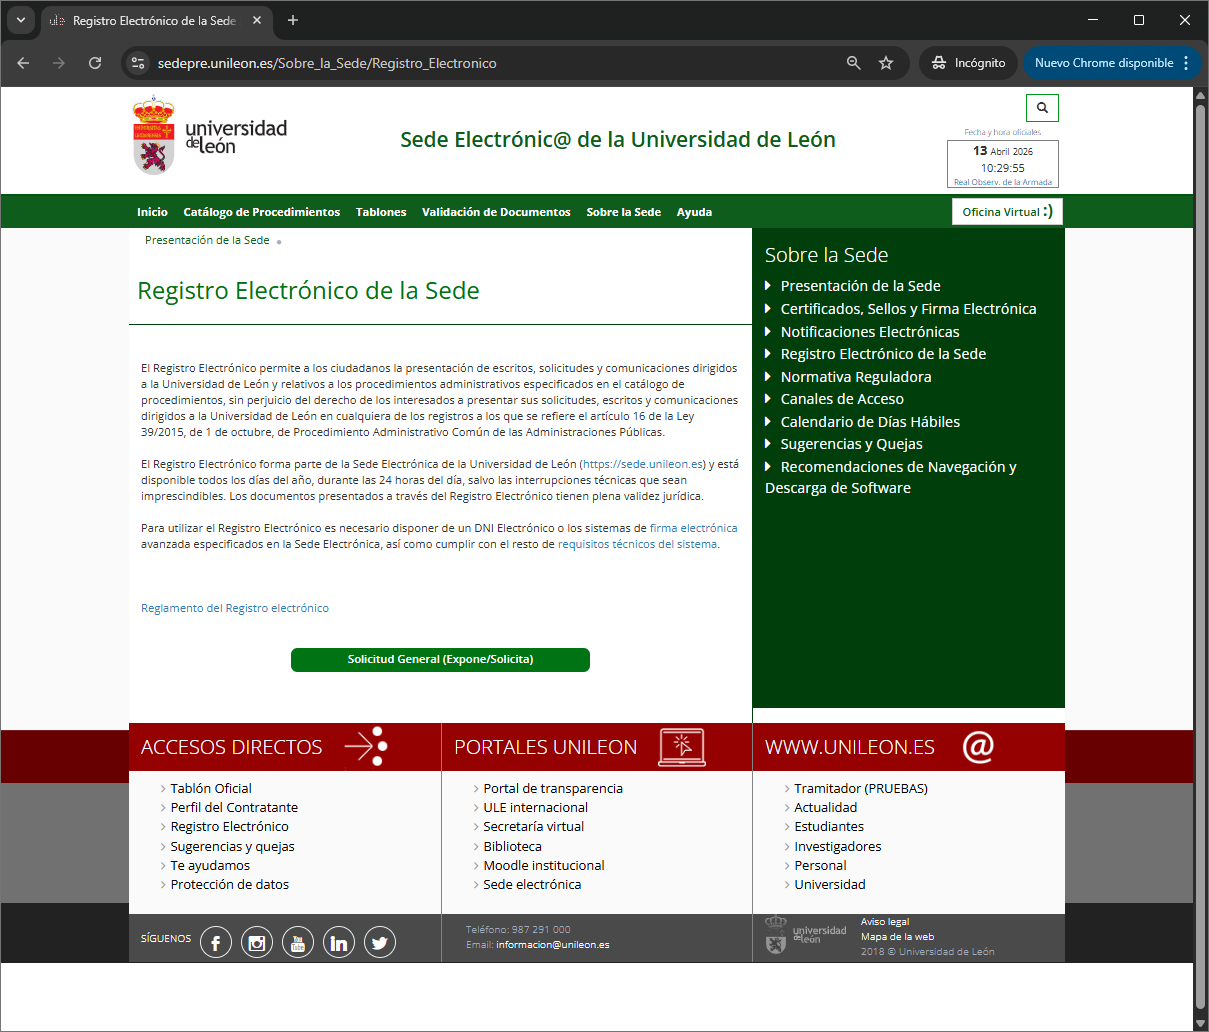Expand Certificados, Sellos y Firma Electrónica

click(908, 309)
